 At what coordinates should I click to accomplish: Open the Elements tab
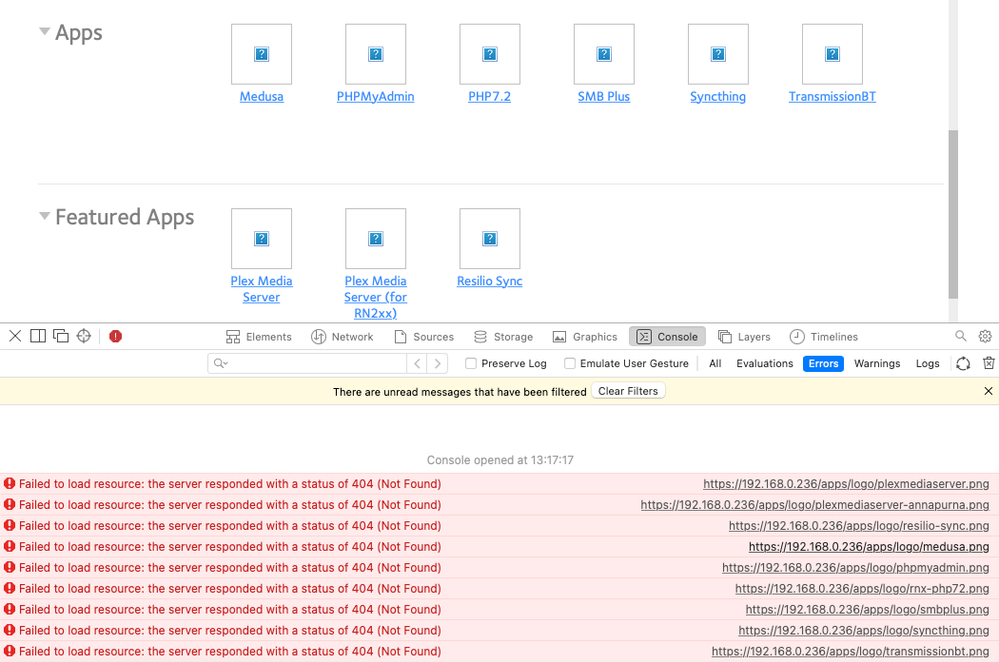click(x=259, y=336)
